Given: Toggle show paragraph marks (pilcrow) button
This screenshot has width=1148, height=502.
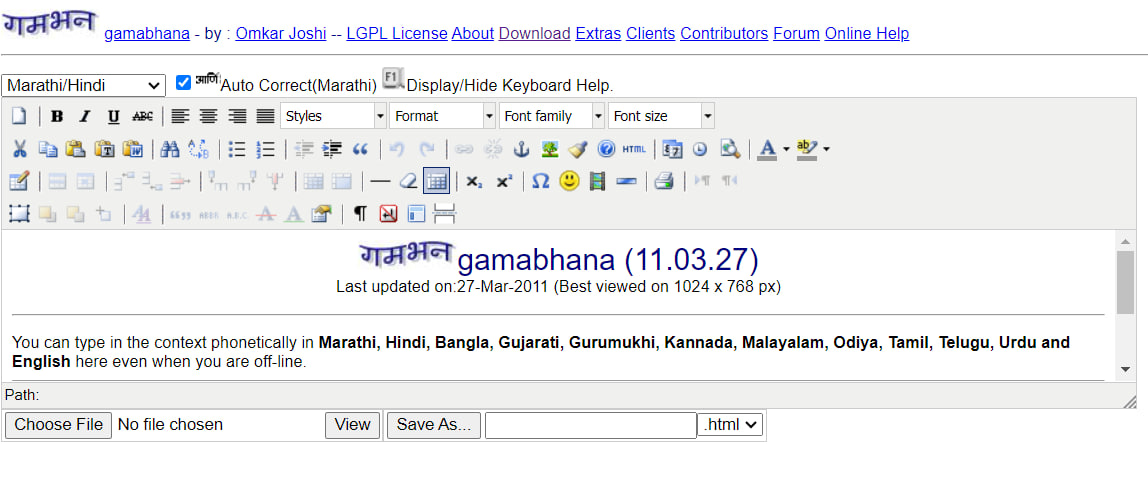Looking at the screenshot, I should coord(360,213).
